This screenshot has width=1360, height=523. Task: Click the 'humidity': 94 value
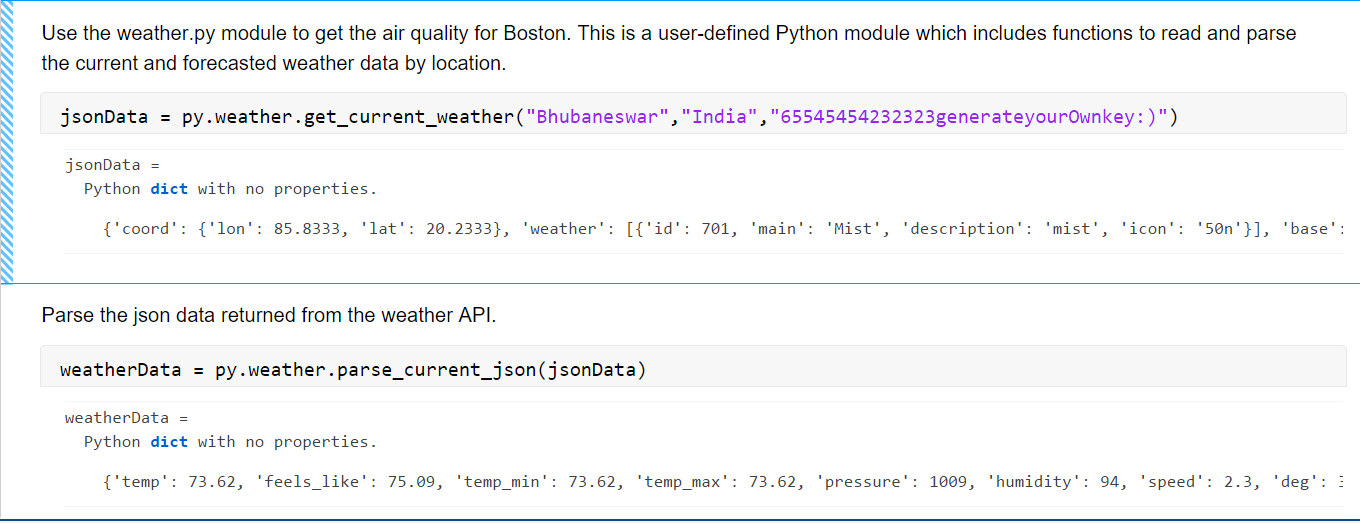(x=1054, y=481)
